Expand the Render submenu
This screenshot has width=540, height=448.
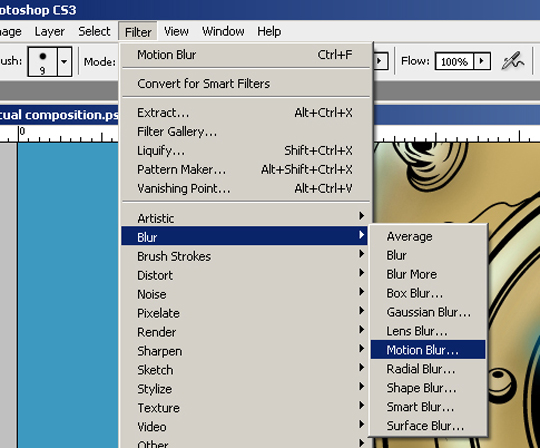click(x=246, y=332)
